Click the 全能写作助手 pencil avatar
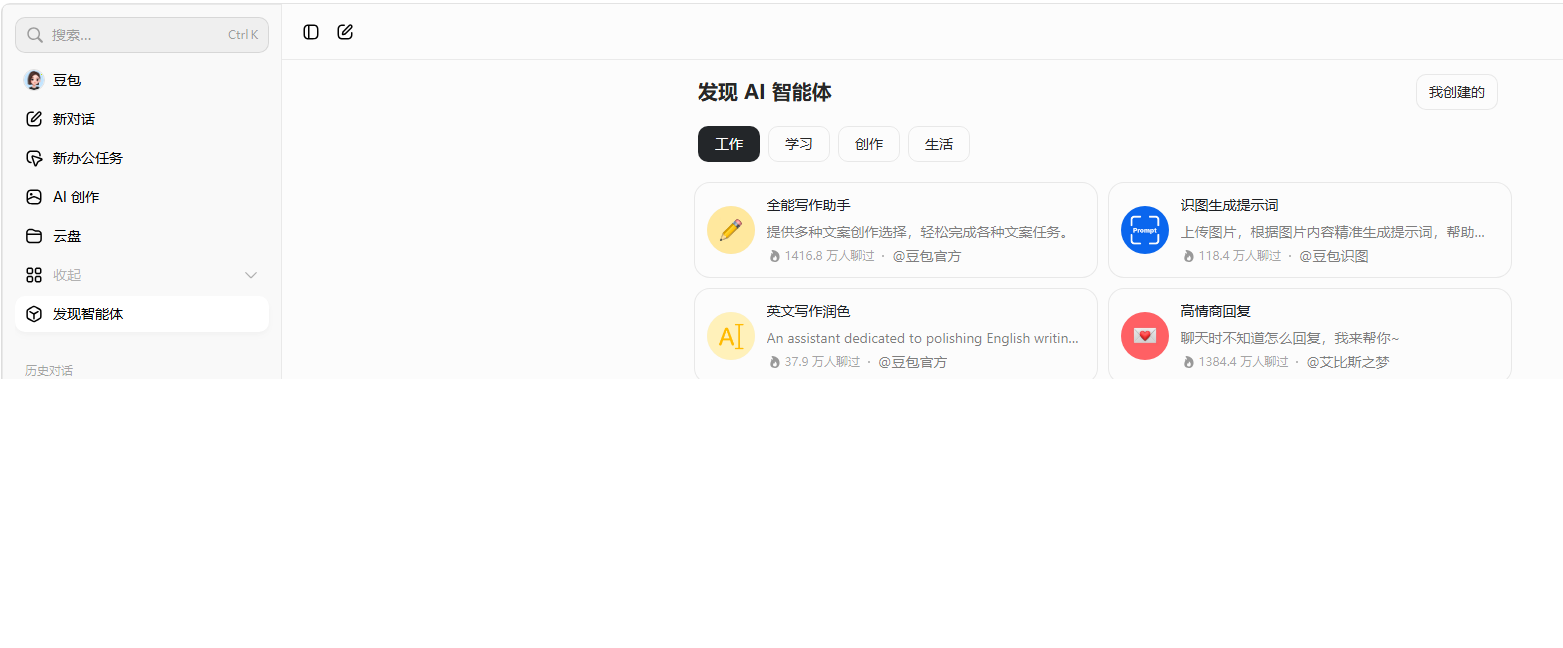 731,230
